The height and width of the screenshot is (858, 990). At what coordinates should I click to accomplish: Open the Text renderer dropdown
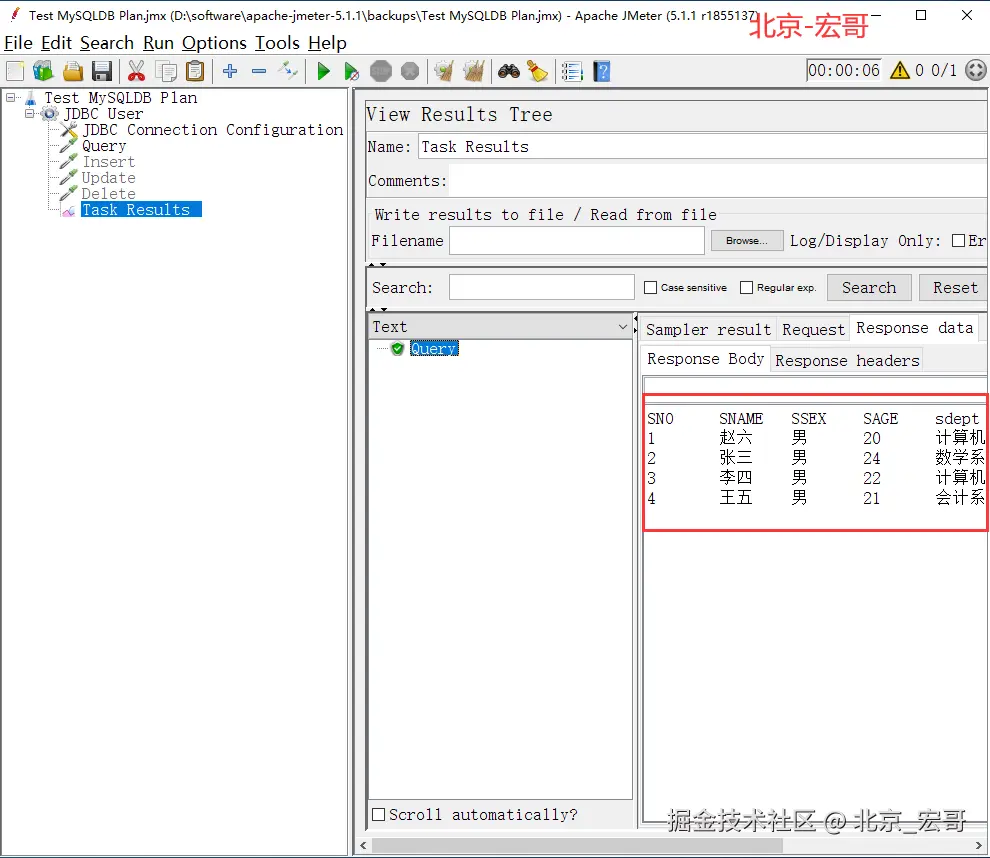coord(499,326)
